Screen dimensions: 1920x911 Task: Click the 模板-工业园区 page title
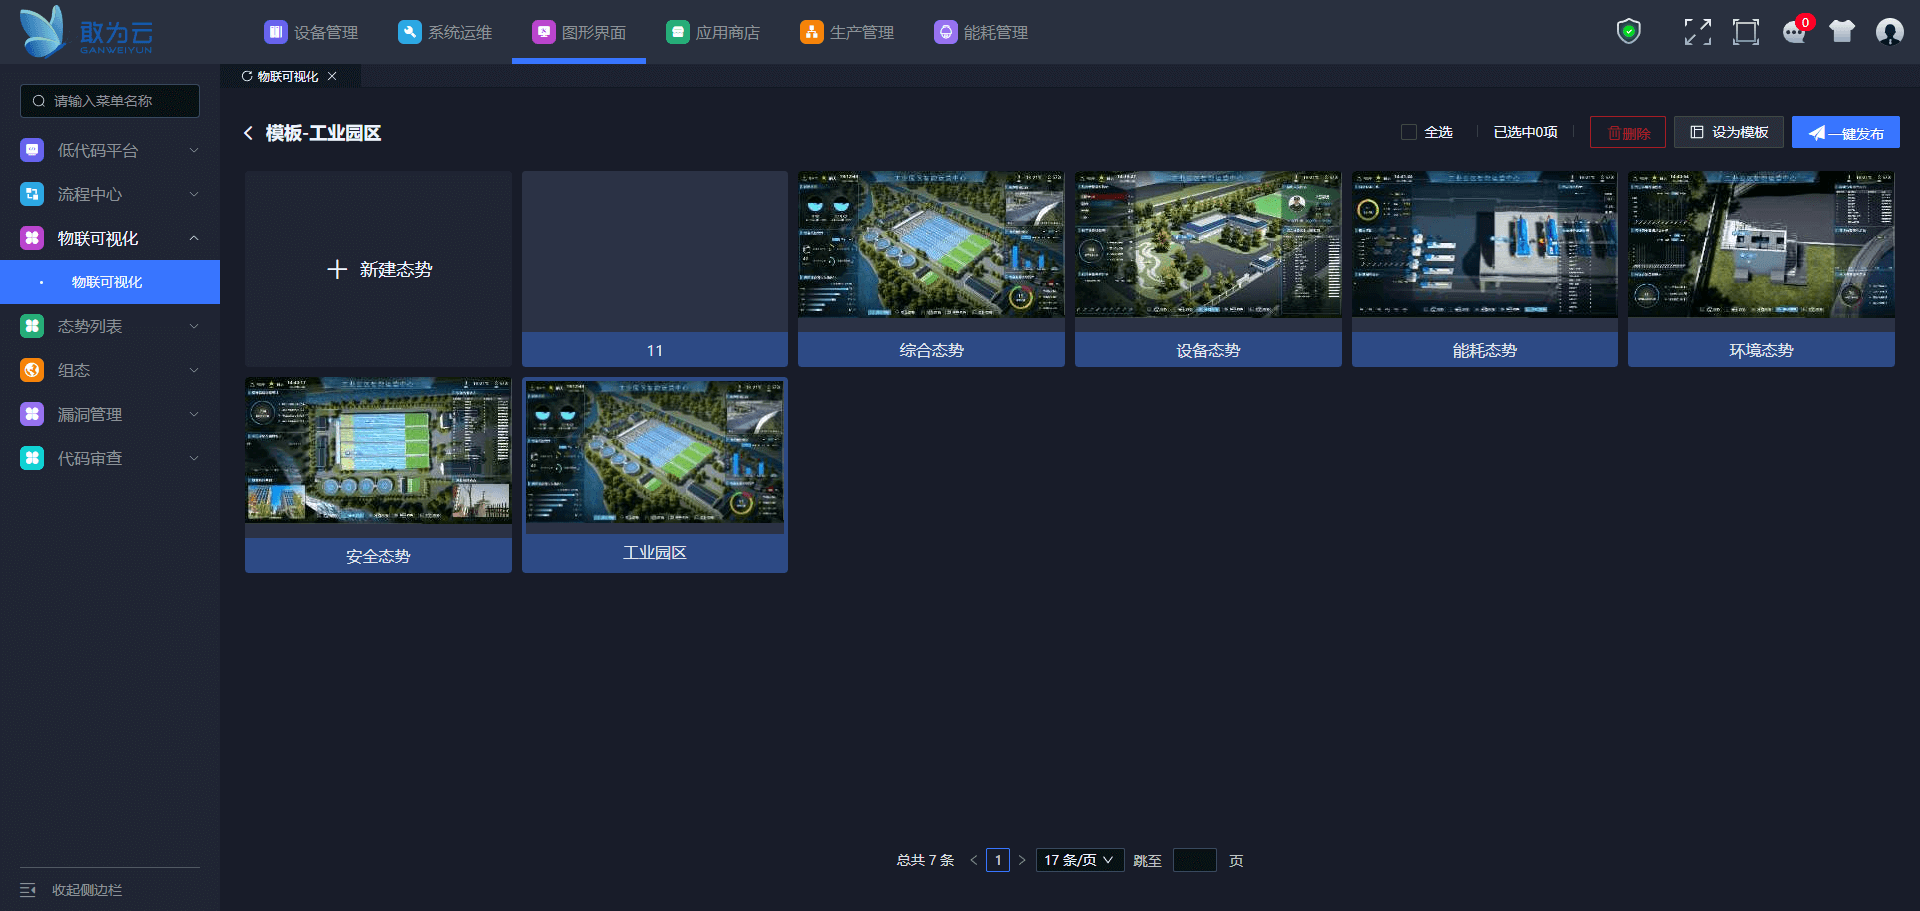click(323, 133)
